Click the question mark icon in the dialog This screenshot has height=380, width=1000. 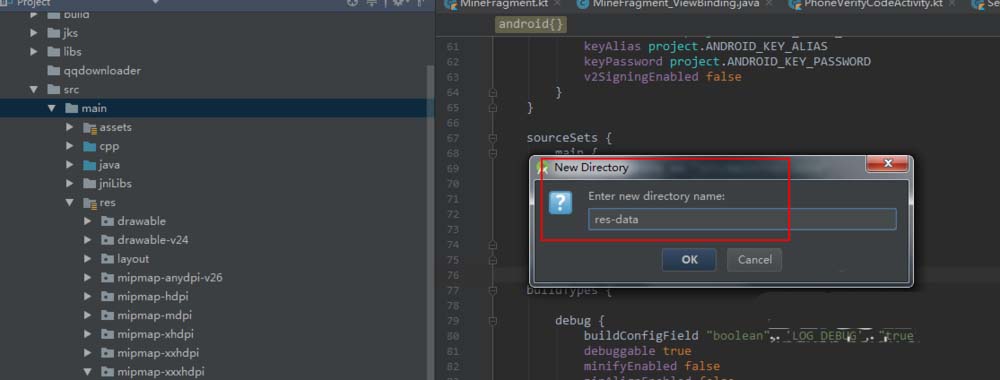pos(561,203)
